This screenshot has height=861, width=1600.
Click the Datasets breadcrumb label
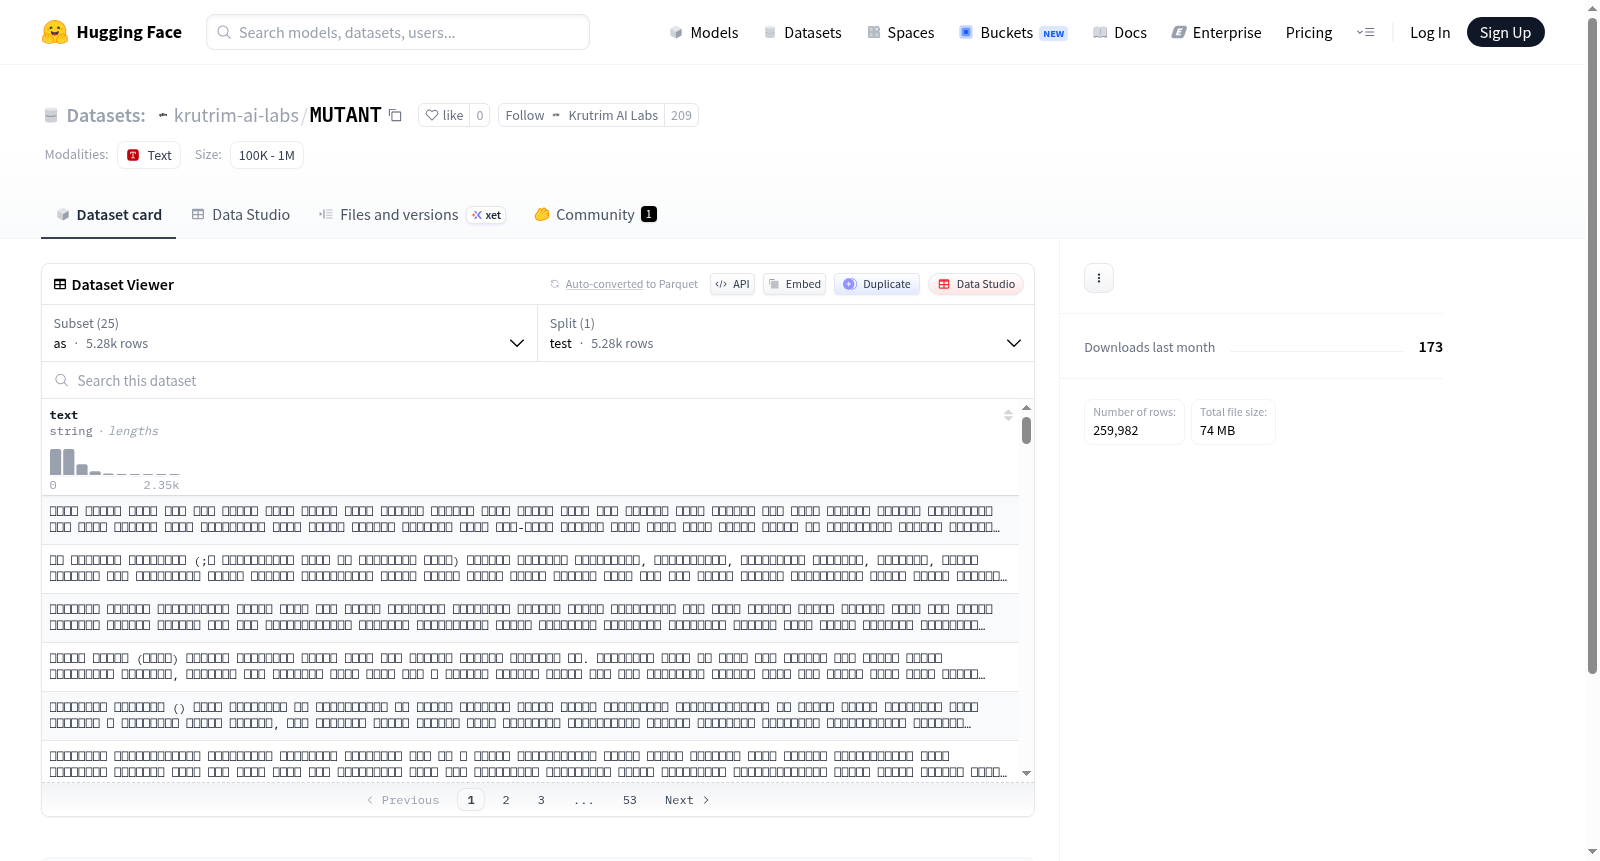[106, 115]
